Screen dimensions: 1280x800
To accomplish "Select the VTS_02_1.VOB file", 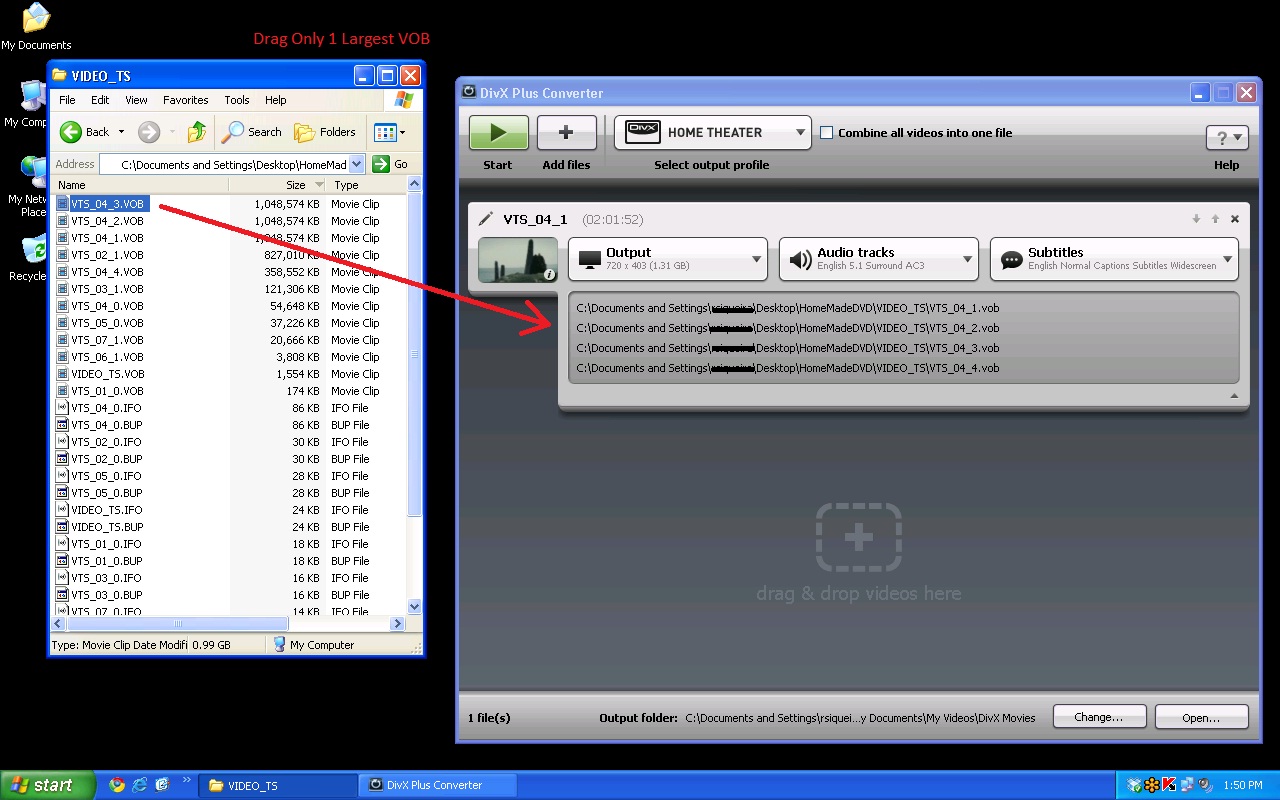I will (x=107, y=255).
